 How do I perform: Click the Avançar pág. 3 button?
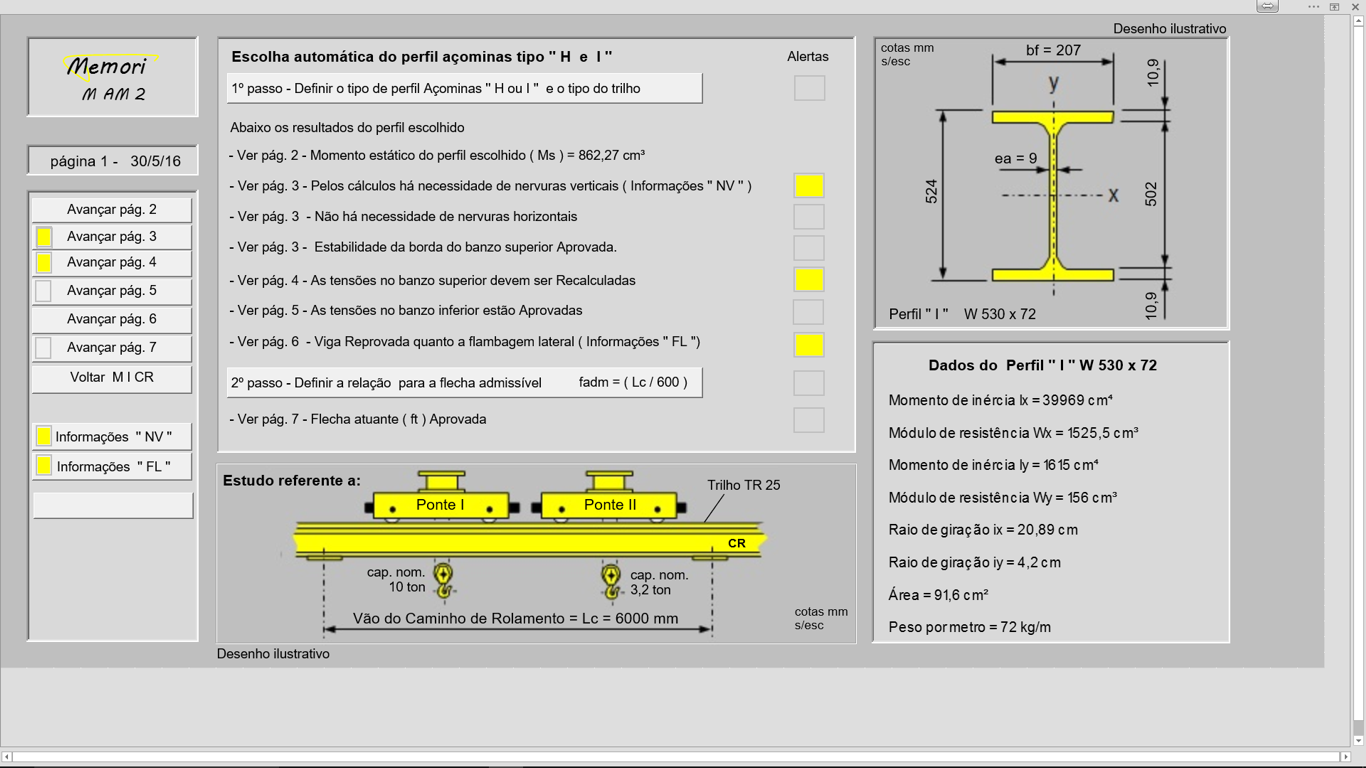[x=112, y=236]
